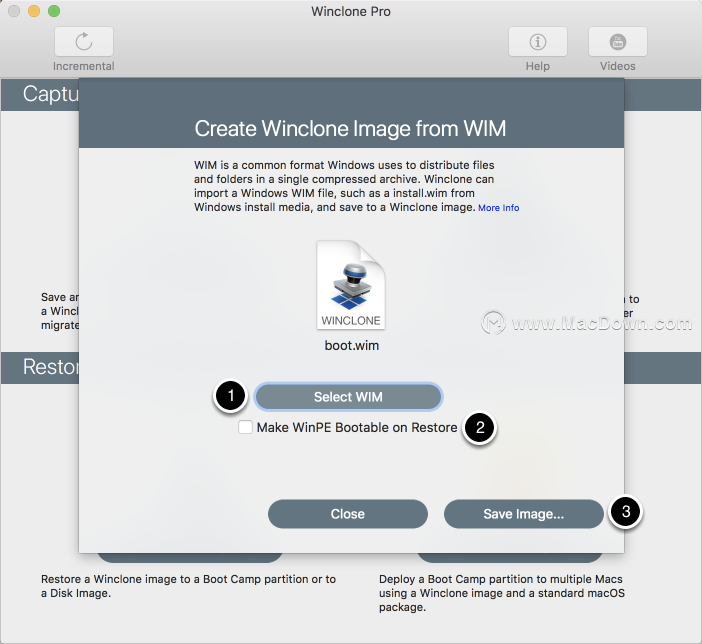
Task: Click the Save Image... button
Action: click(524, 514)
